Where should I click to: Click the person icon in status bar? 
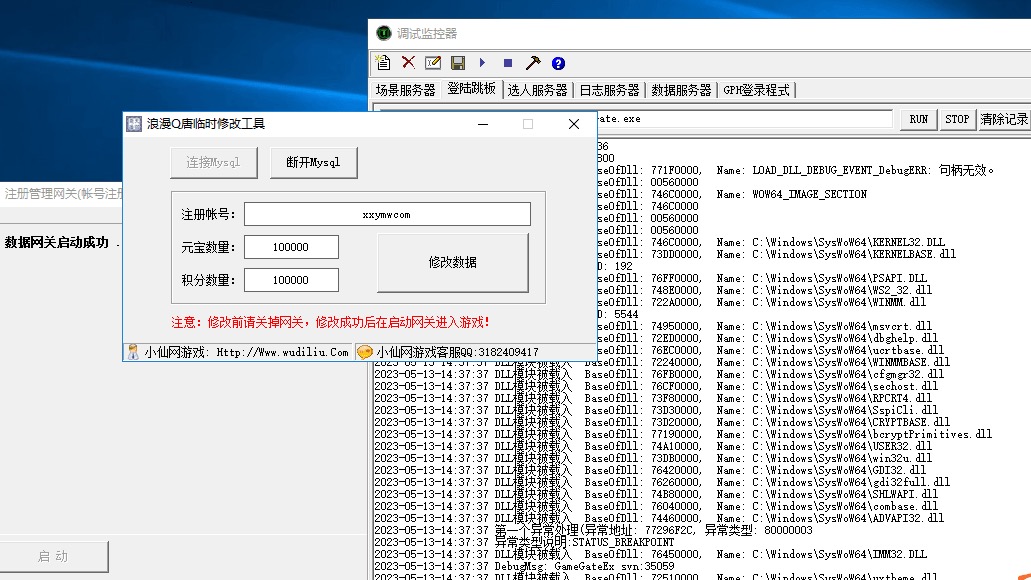coord(133,352)
